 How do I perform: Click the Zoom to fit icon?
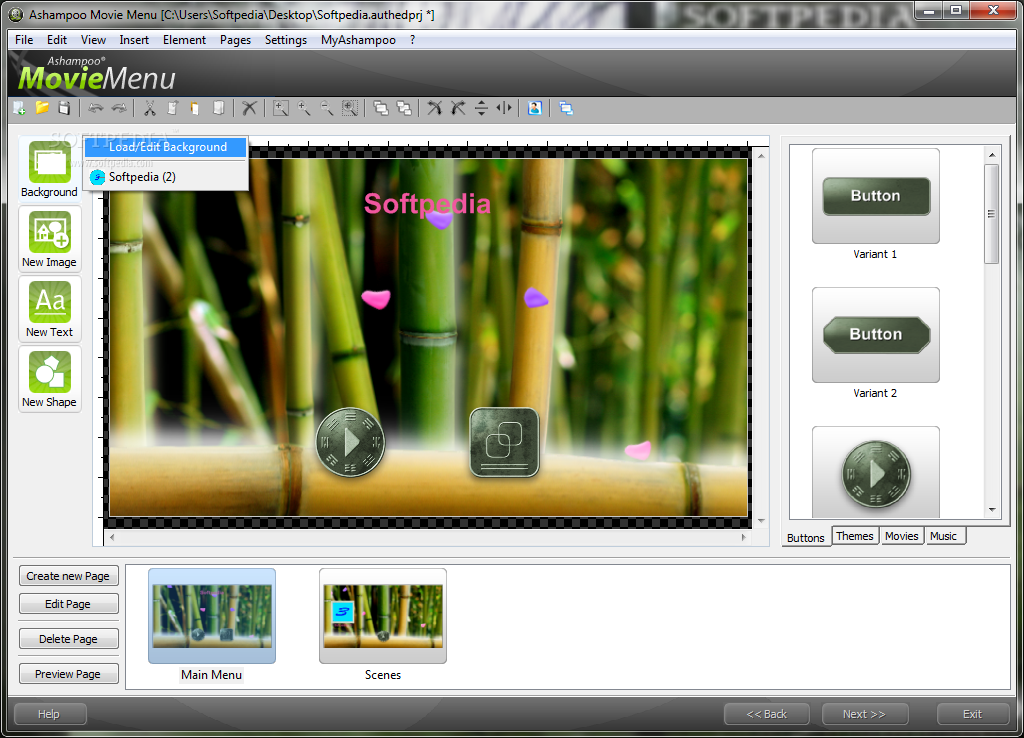coord(281,108)
